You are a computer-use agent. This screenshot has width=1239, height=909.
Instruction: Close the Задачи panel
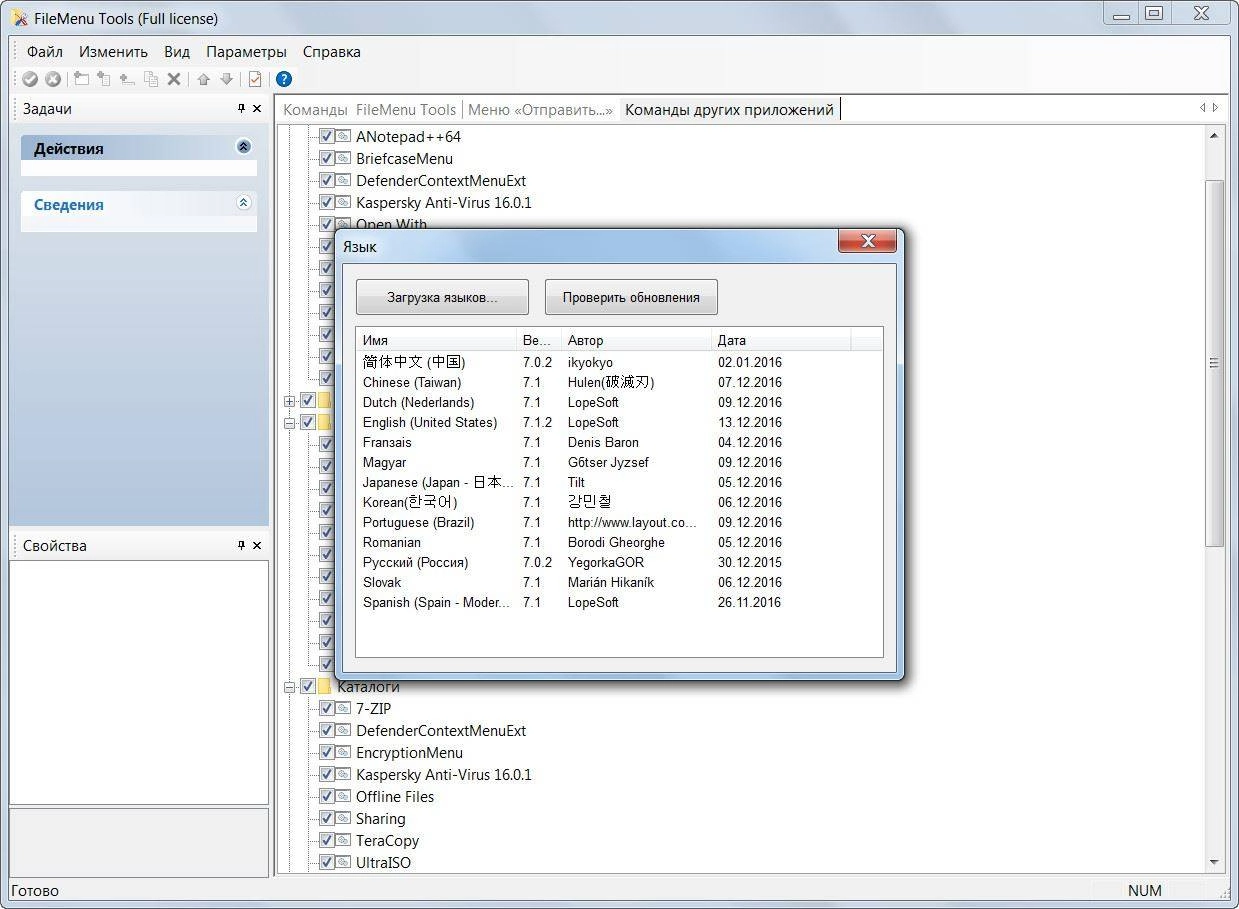coord(257,108)
